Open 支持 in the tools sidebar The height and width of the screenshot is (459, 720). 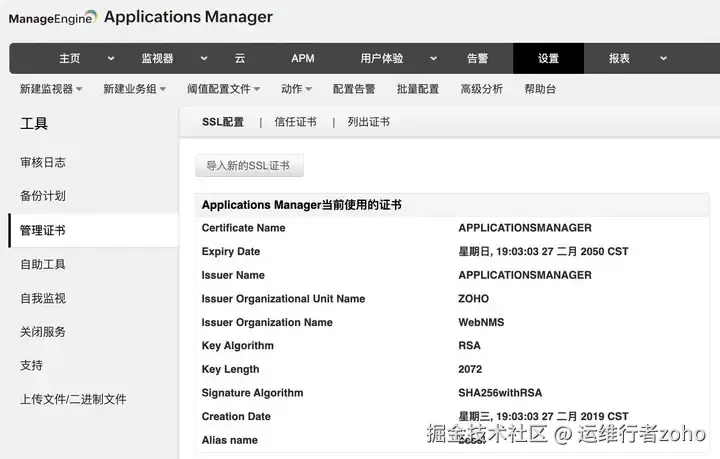pyautogui.click(x=31, y=365)
